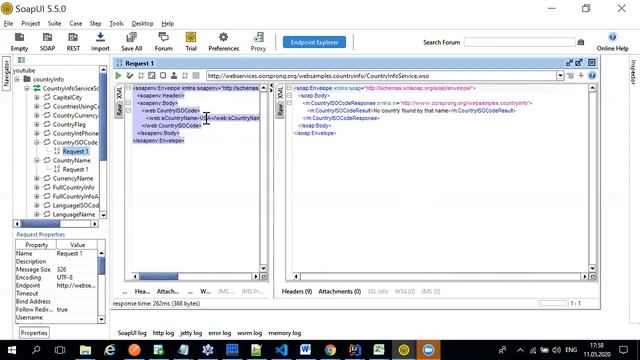Screen dimensions: 640x360
Task: Open the endpoint URL dropdown
Action: [x=560, y=76]
